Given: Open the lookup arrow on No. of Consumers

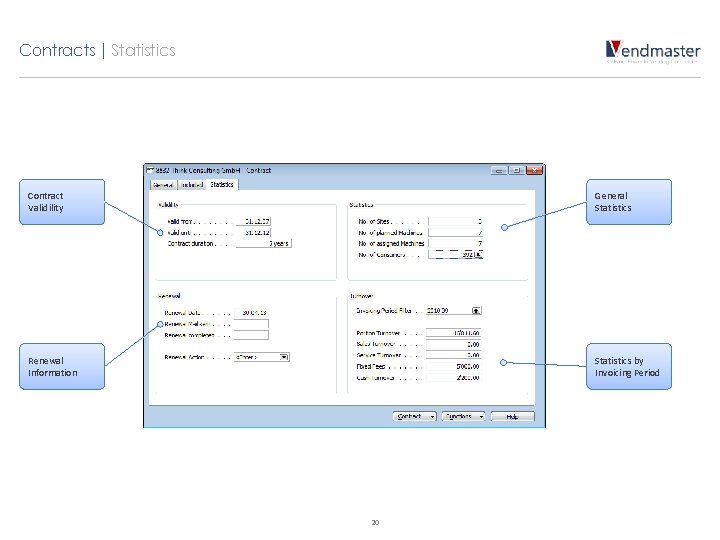Looking at the screenshot, I should (x=478, y=254).
